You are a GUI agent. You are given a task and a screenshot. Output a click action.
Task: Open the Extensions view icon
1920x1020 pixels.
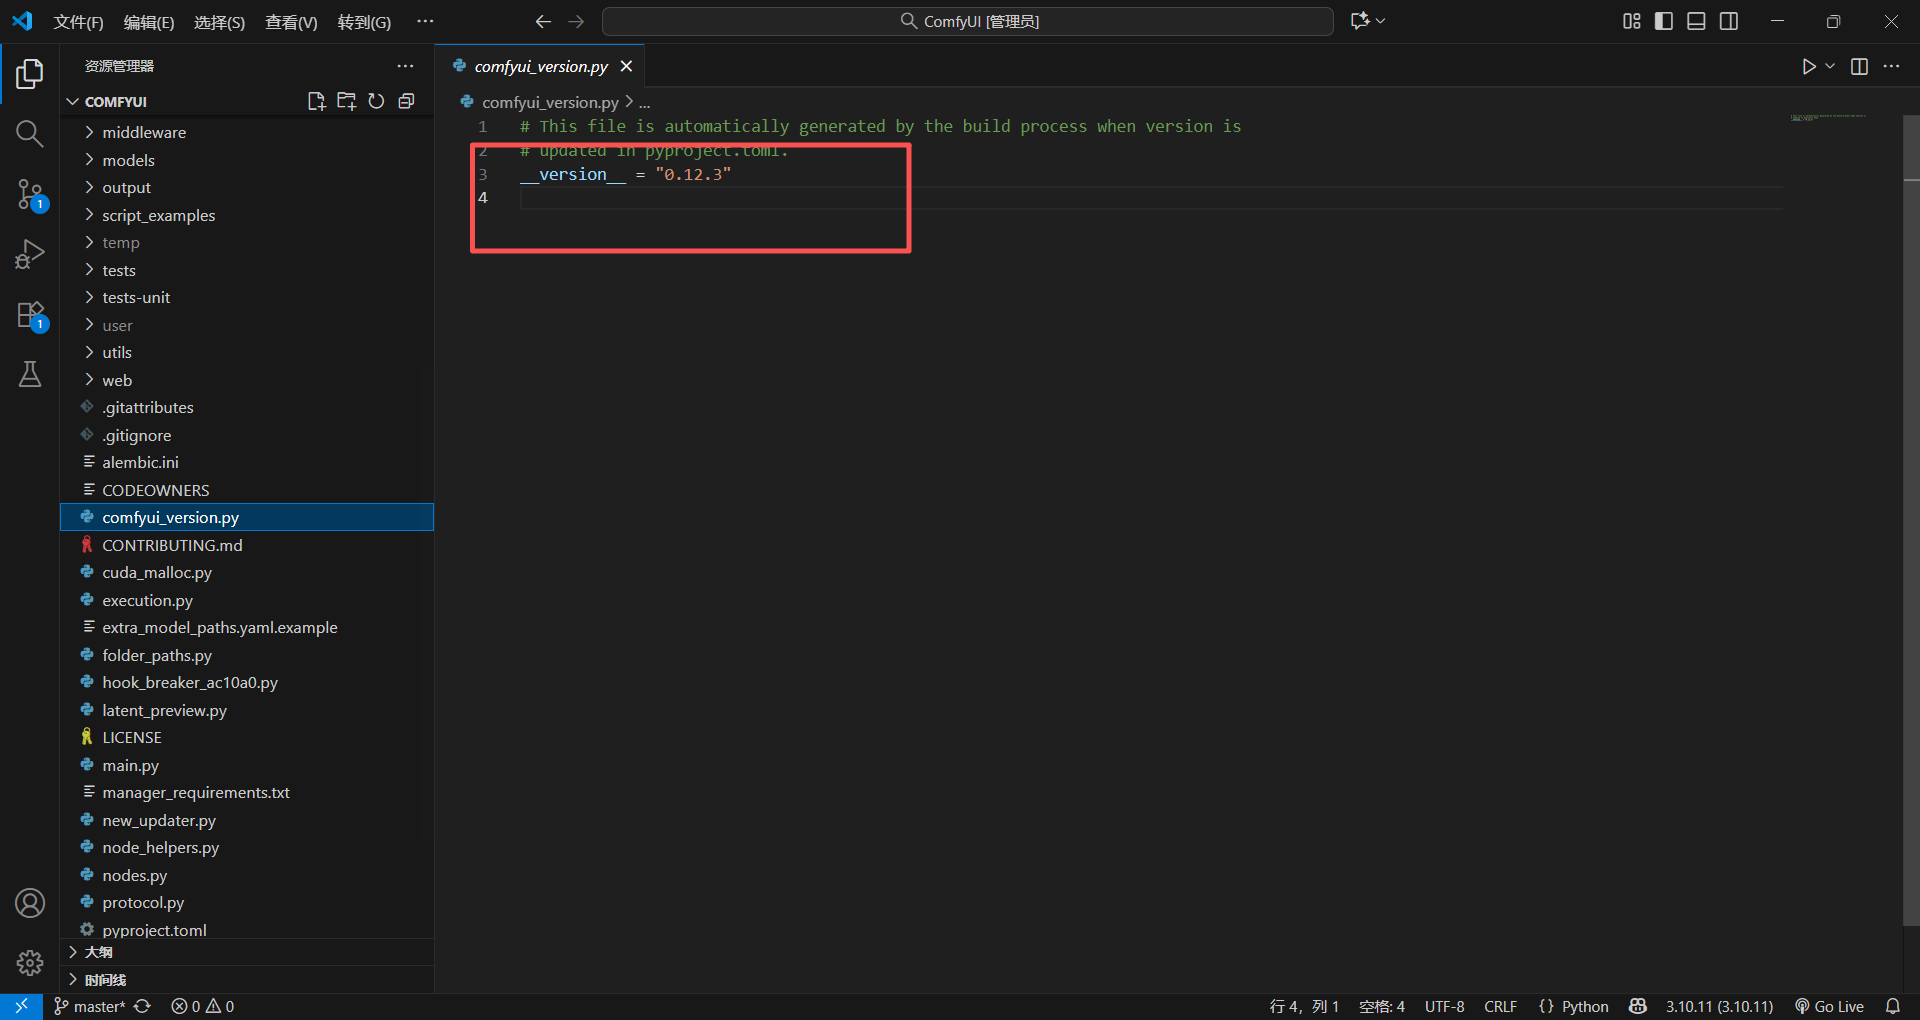[x=30, y=316]
